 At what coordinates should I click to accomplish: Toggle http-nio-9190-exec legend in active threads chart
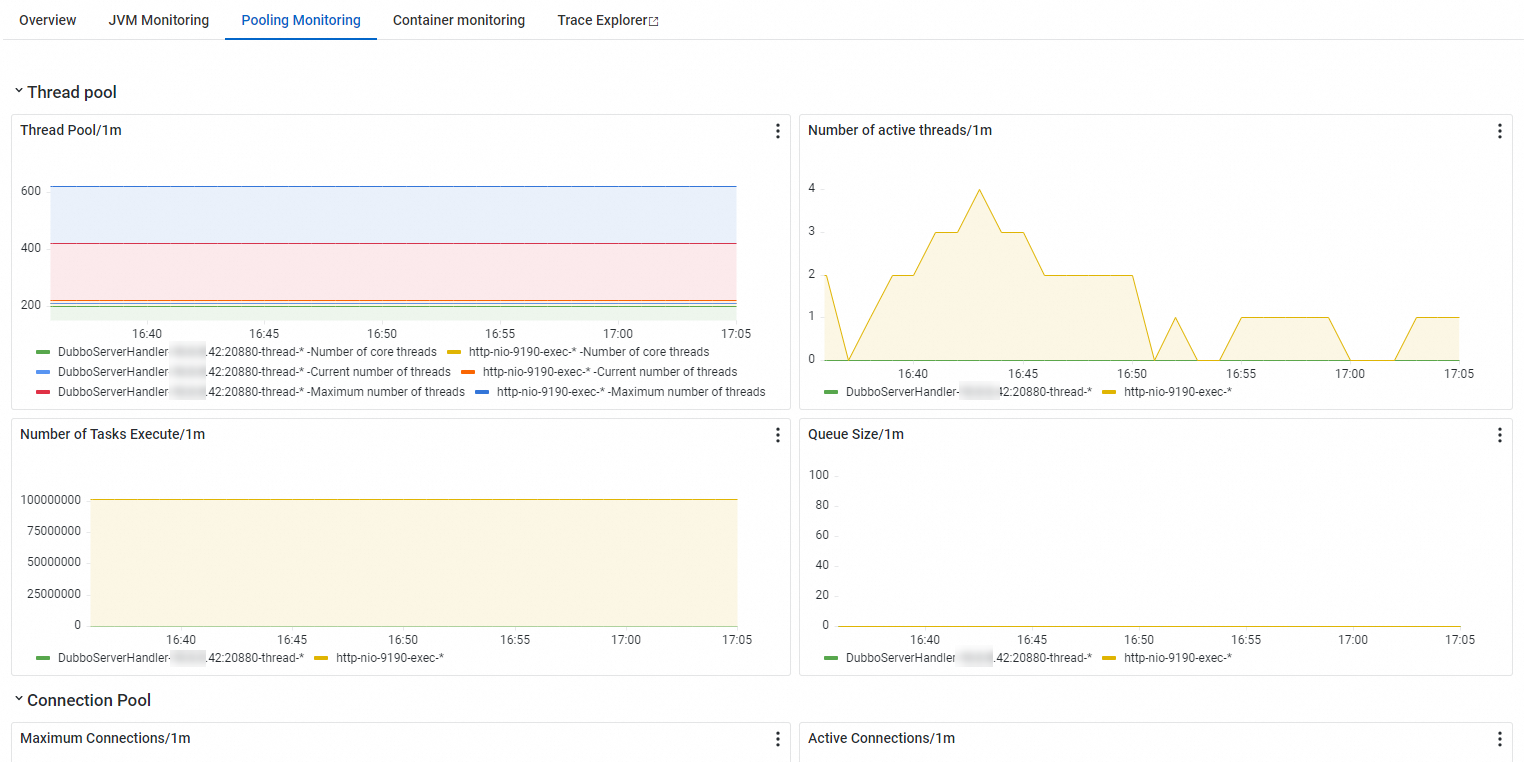point(1167,391)
